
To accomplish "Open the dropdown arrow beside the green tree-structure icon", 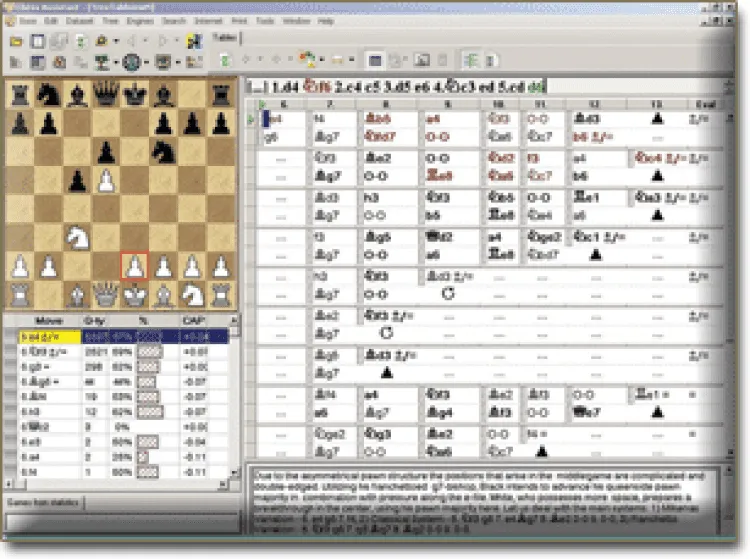I will pos(116,62).
